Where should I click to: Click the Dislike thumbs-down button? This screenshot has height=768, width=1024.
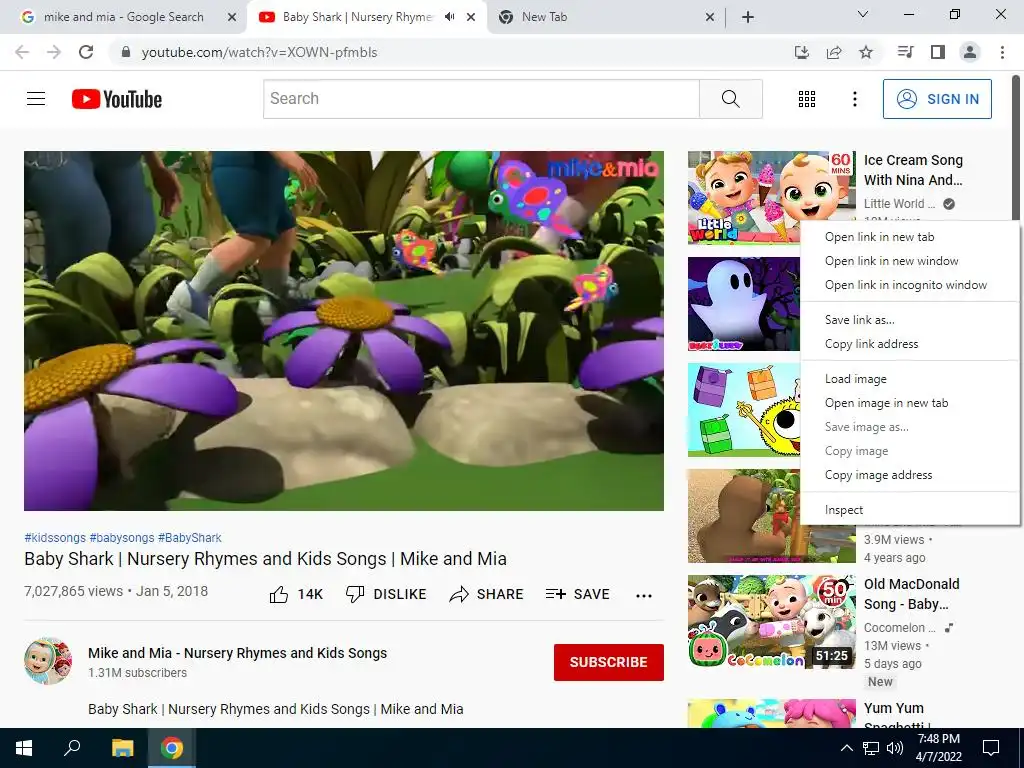(x=386, y=594)
